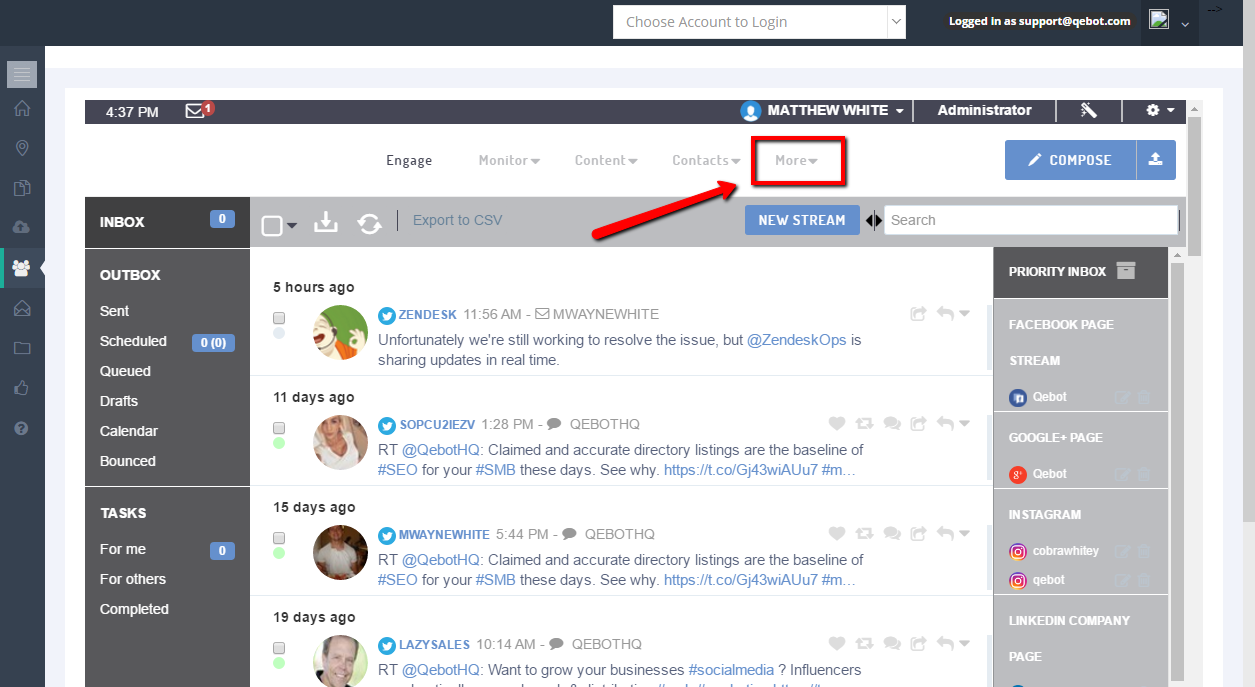
Task: Click the heart icon on SOPCU2IEZV tweet
Action: pos(837,424)
